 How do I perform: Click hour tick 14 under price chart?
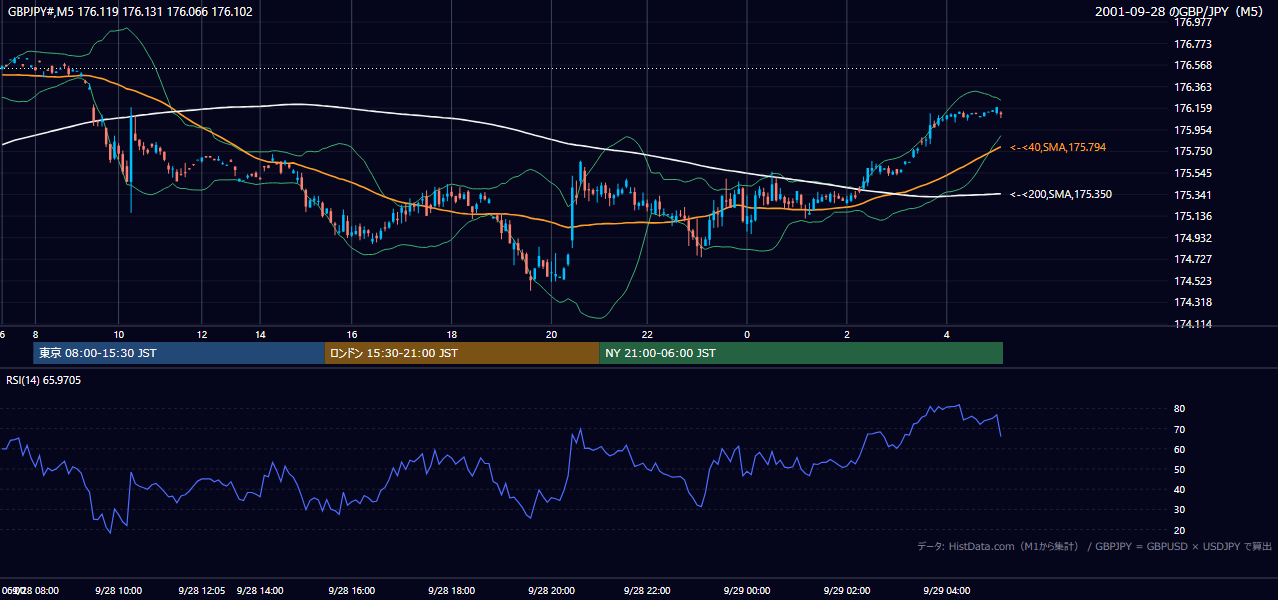(x=260, y=334)
